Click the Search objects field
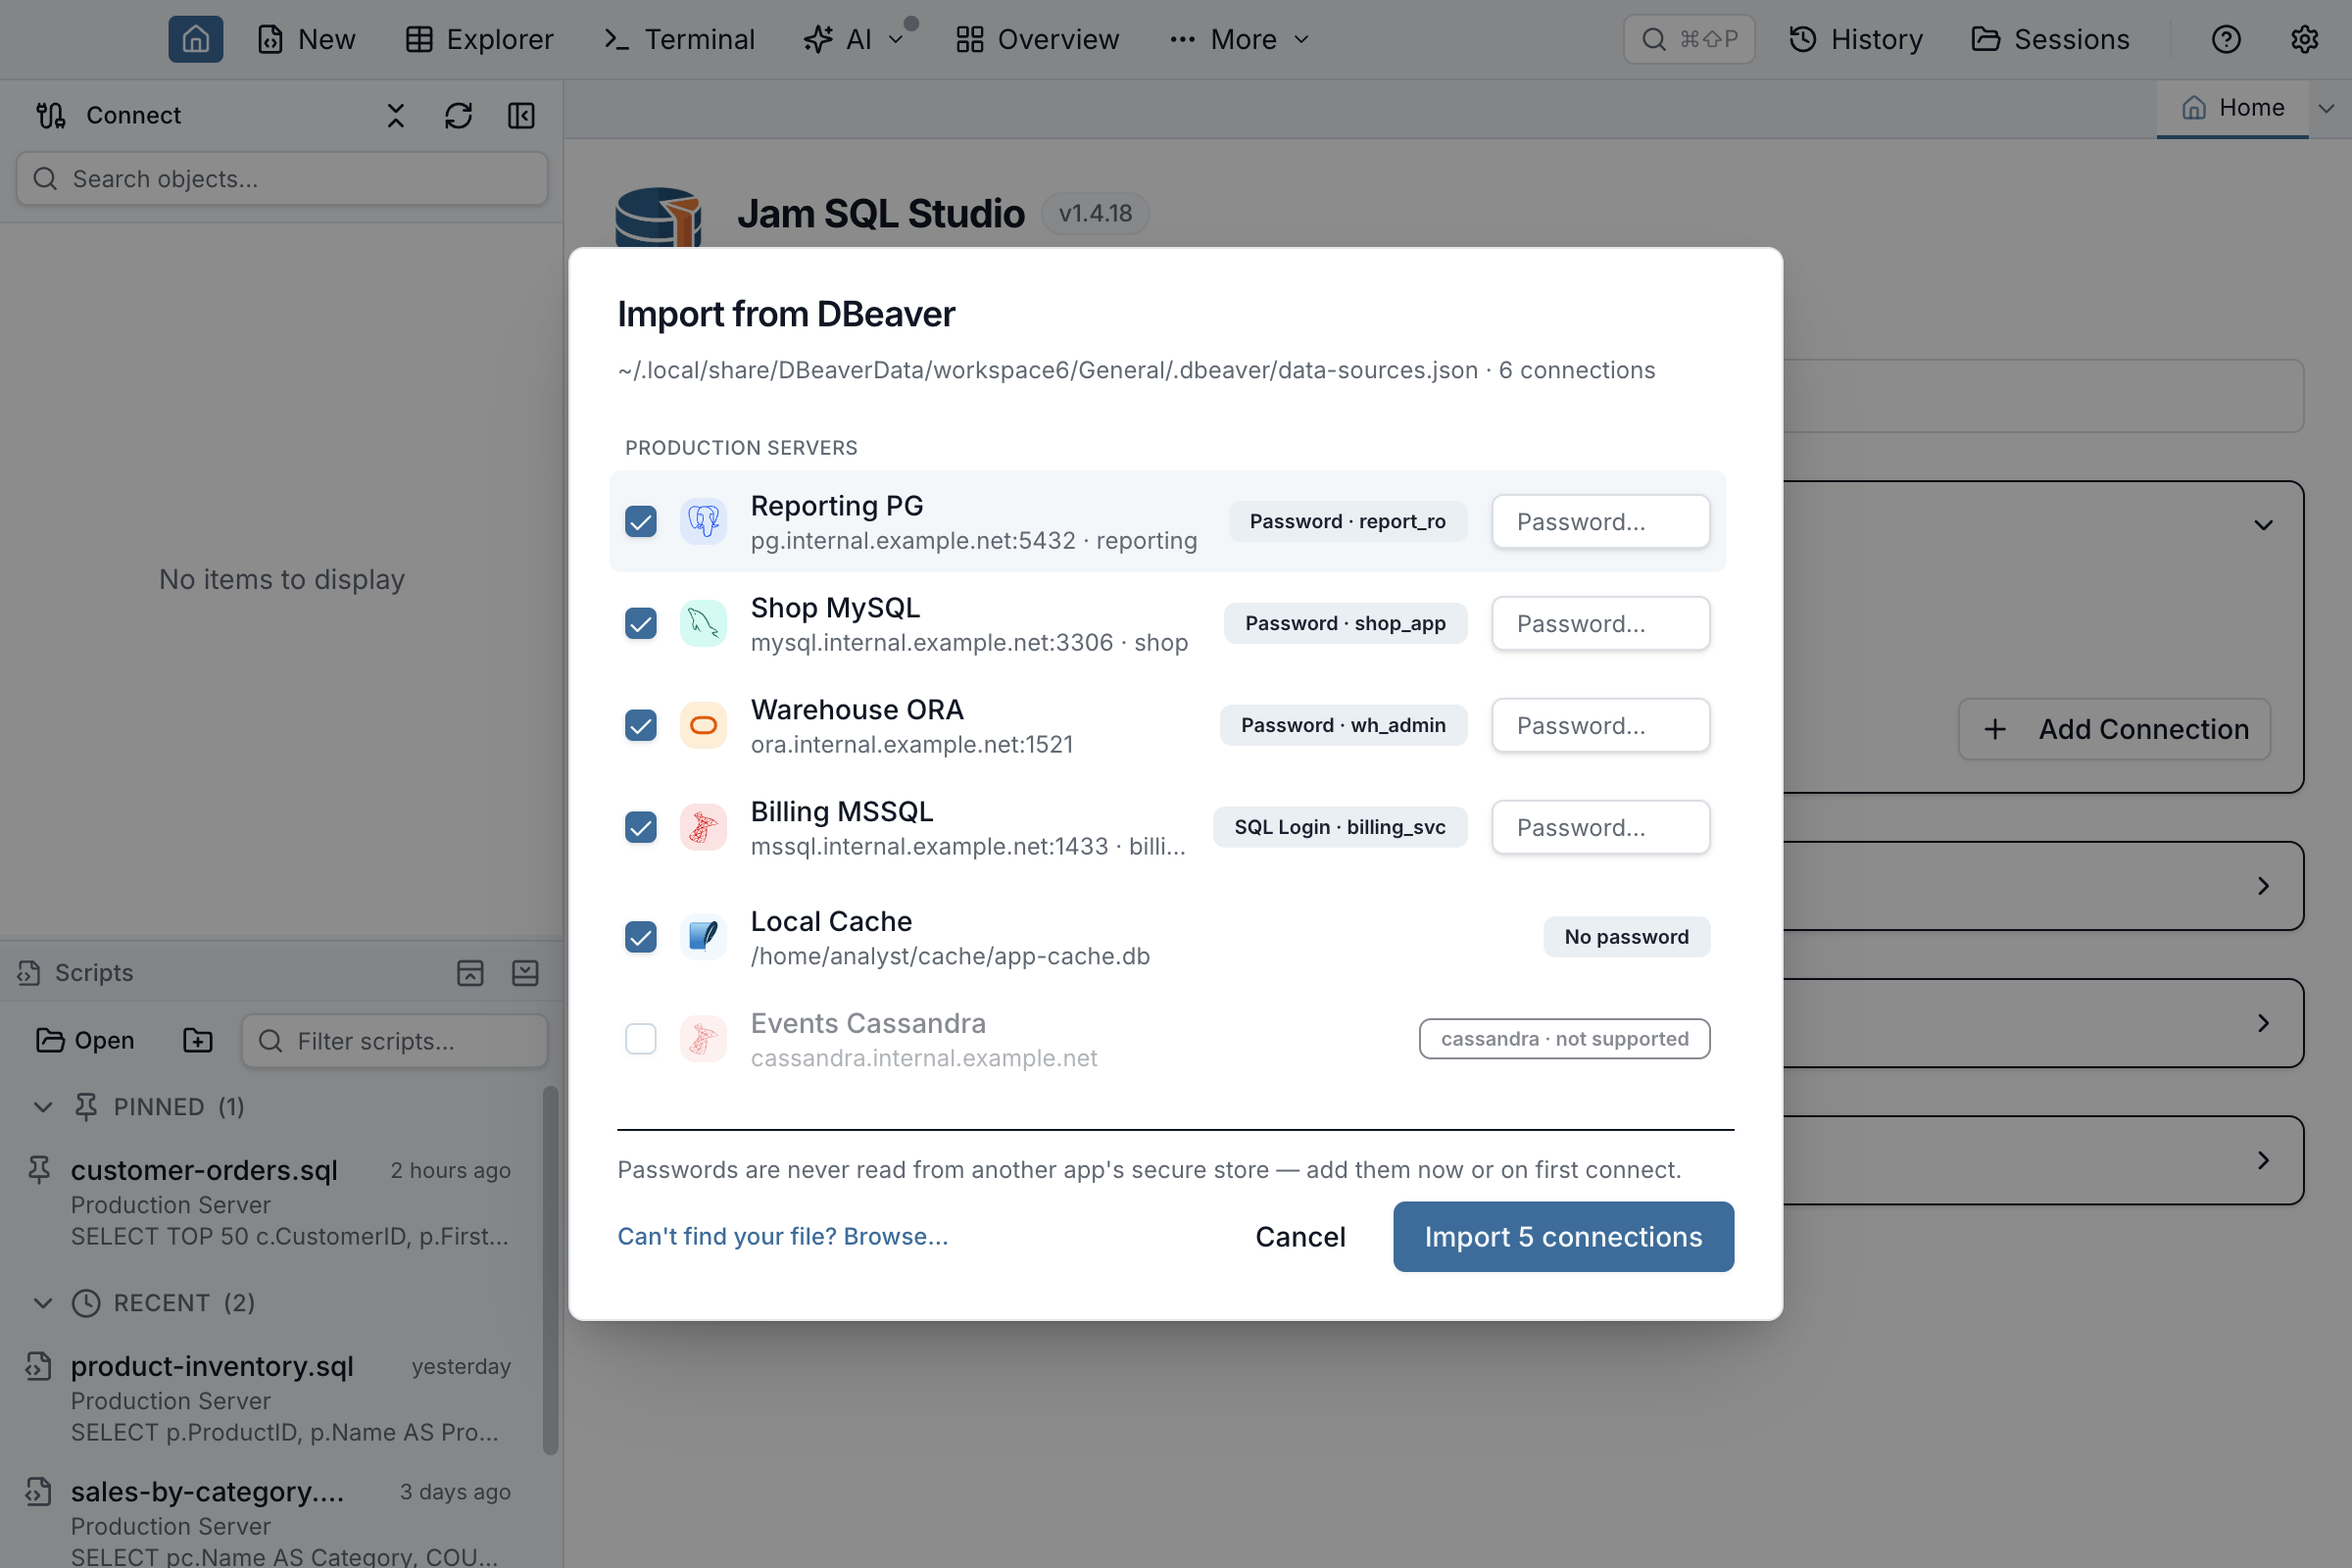This screenshot has height=1568, width=2352. pos(282,179)
